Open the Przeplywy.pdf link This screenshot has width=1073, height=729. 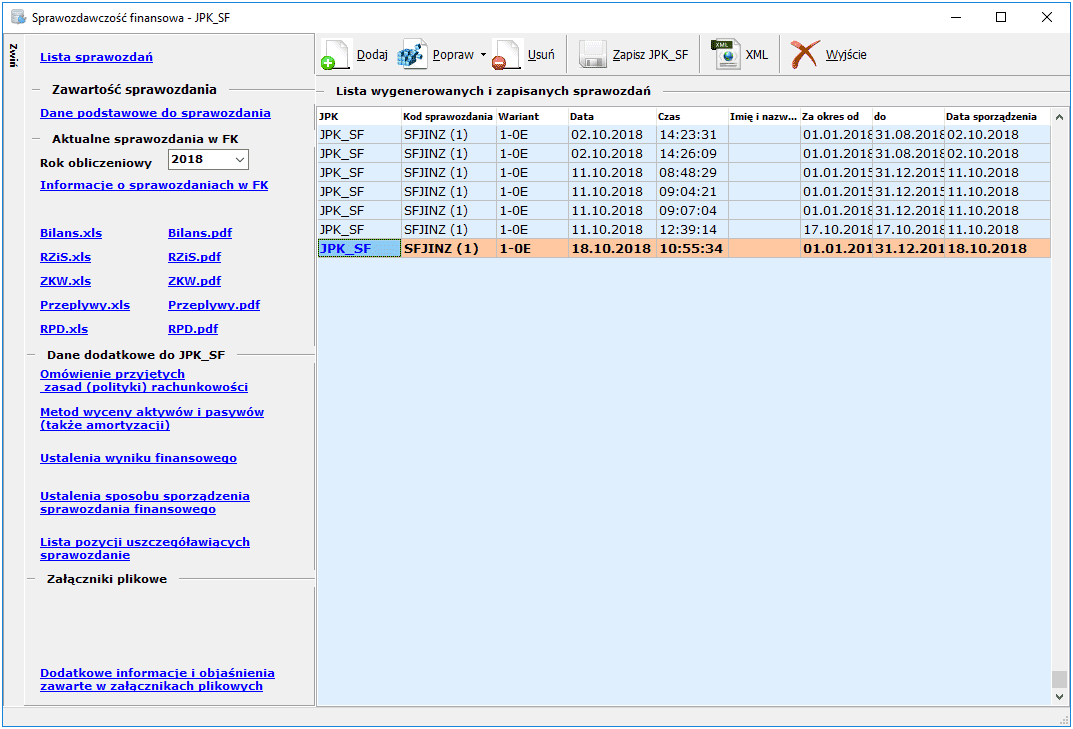tap(214, 305)
